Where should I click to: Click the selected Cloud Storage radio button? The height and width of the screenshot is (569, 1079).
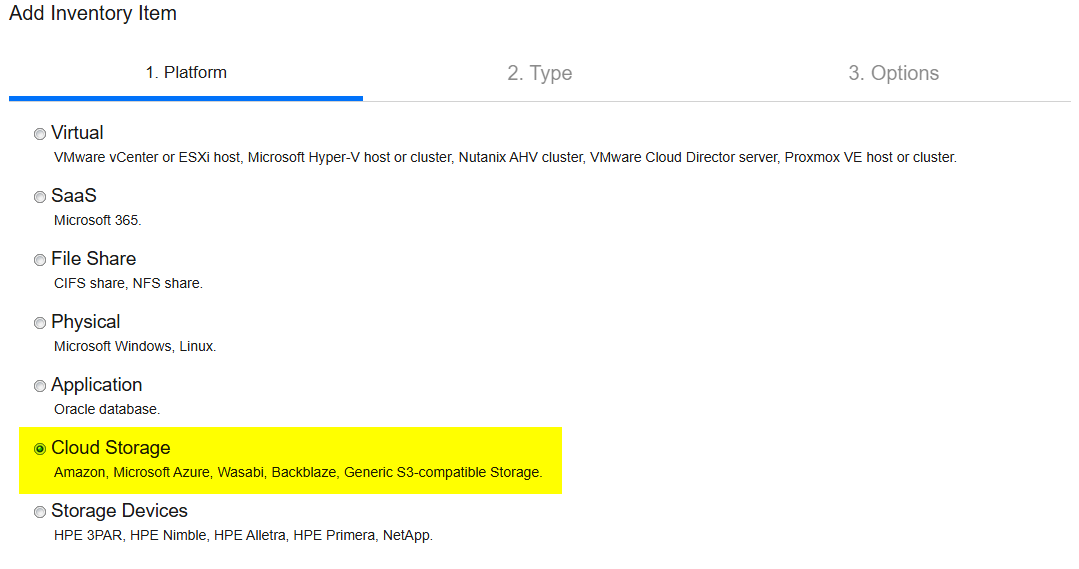coord(40,449)
